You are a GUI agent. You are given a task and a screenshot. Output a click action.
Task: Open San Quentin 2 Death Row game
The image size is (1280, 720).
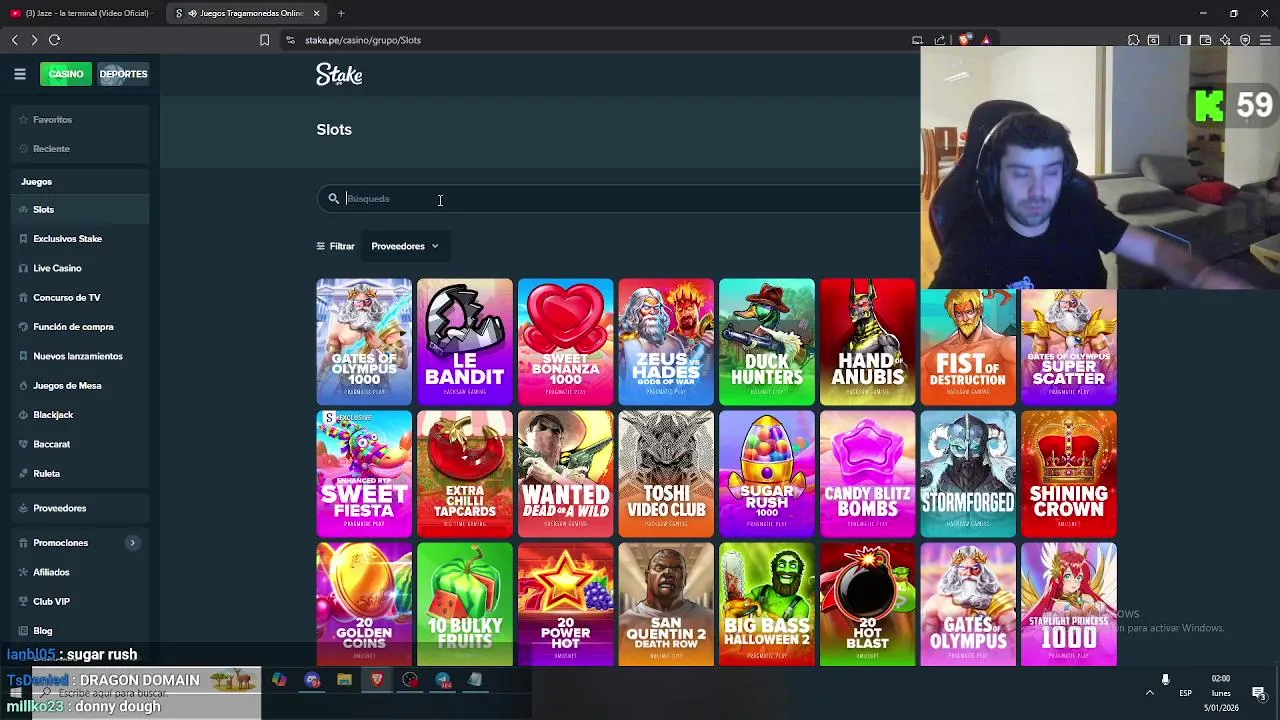[x=666, y=604]
